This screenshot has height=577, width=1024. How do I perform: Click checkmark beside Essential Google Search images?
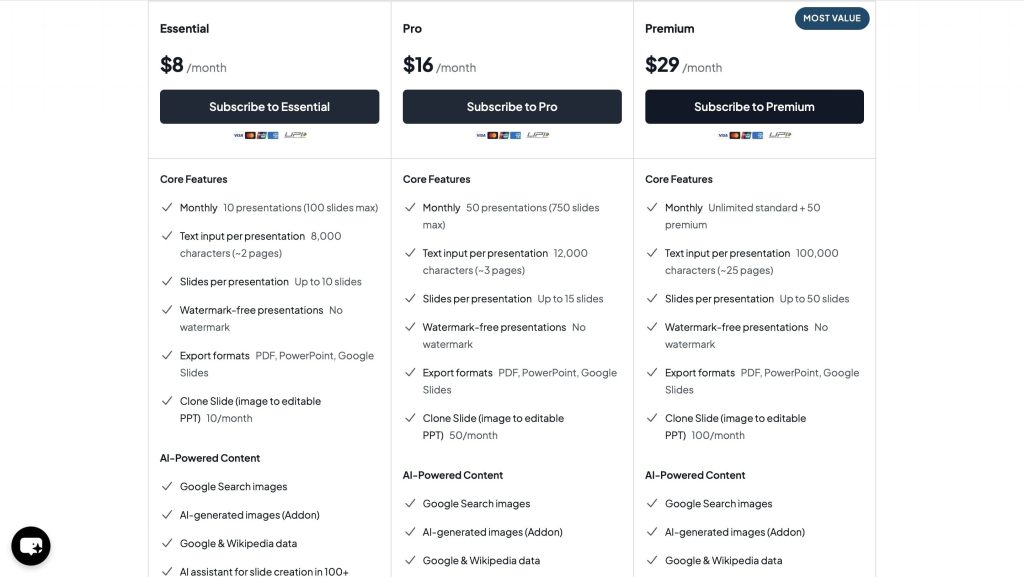(167, 487)
